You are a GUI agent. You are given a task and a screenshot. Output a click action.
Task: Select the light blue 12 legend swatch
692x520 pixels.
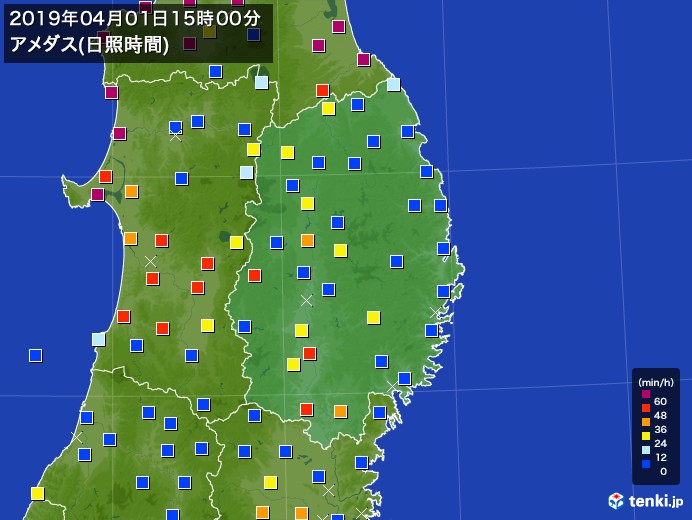click(x=646, y=450)
